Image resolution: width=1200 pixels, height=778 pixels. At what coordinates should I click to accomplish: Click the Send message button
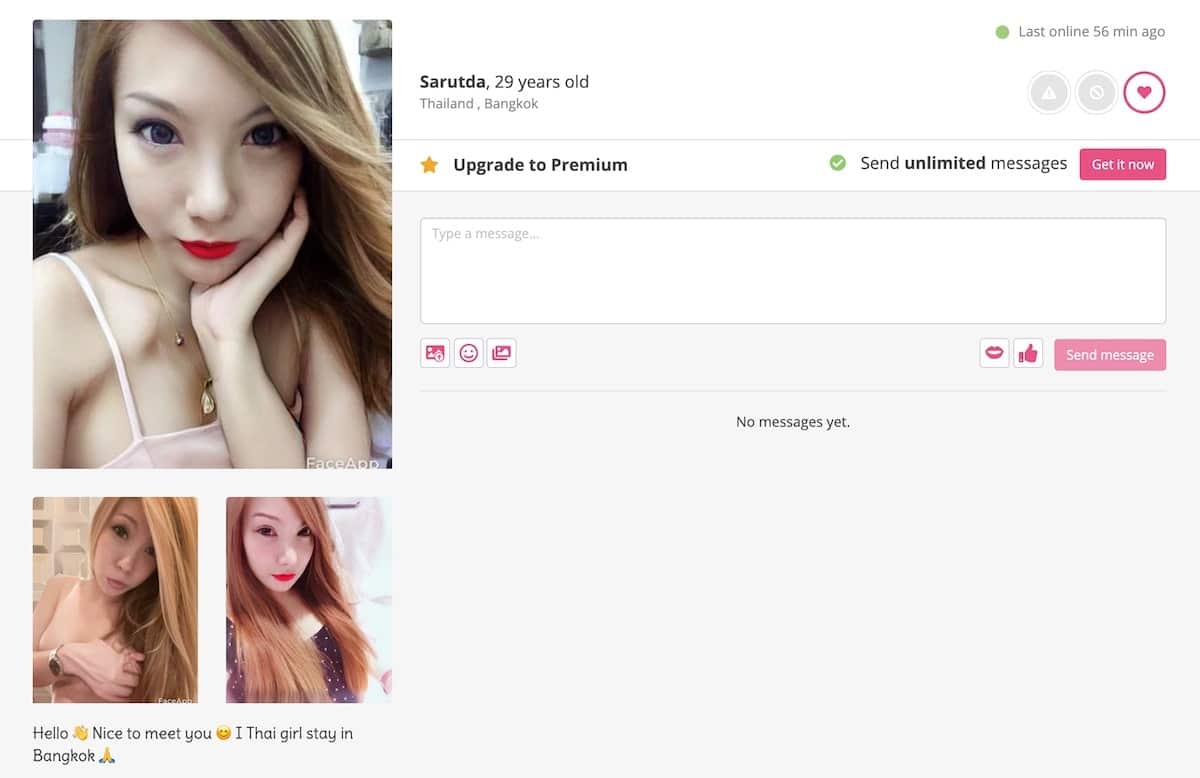tap(1110, 354)
